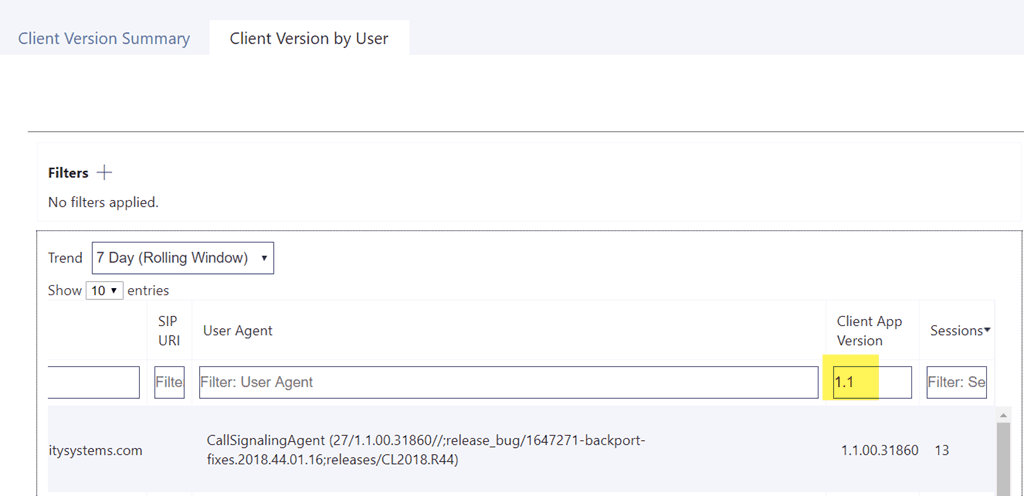Viewport: 1024px width, 496px height.
Task: Expand the Show entries count dropdown
Action: click(104, 291)
